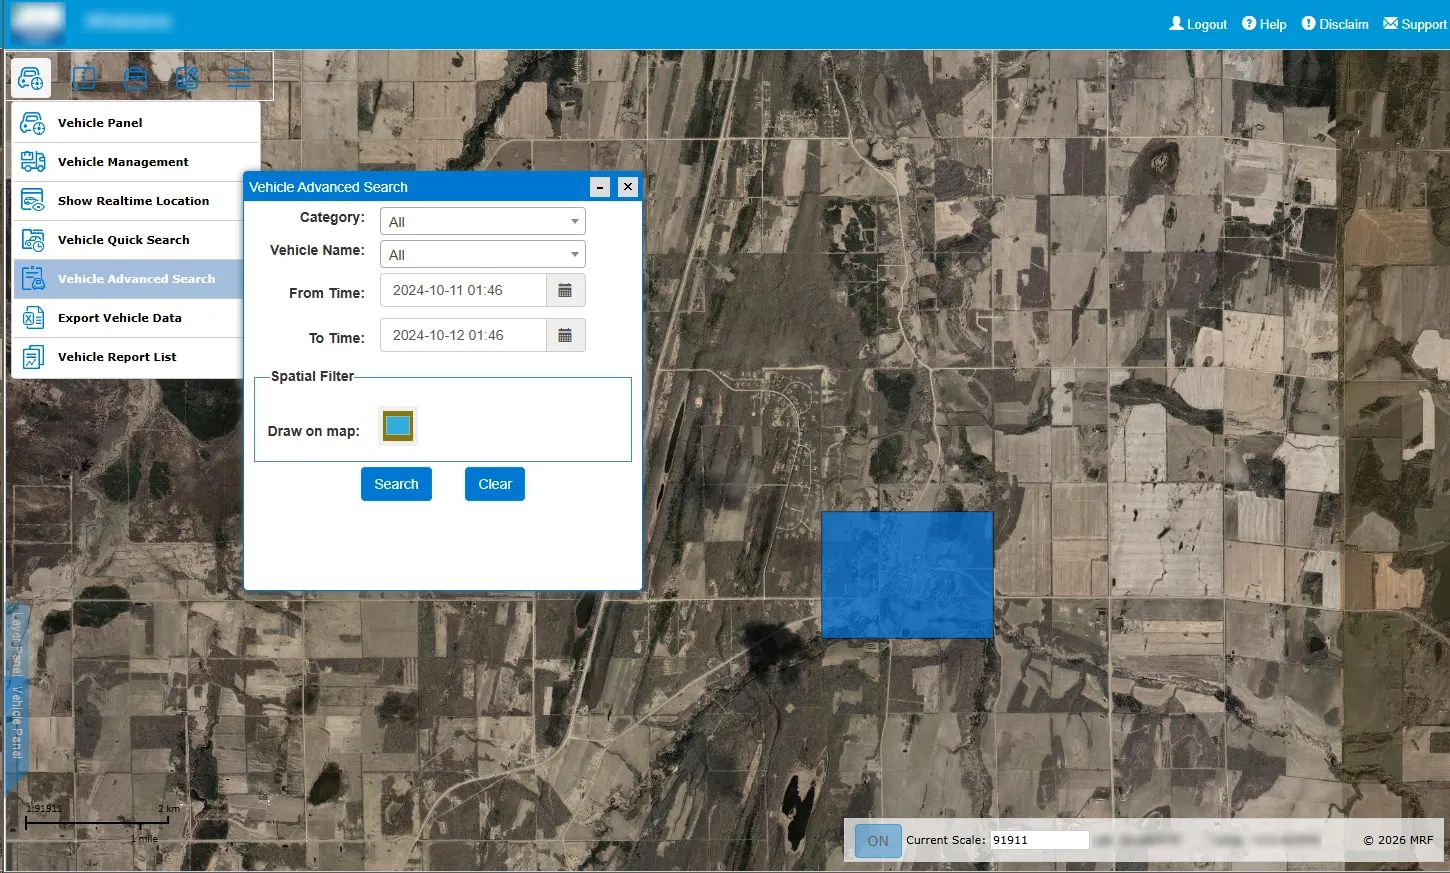Choose Vehicle Panel from the menu
Image resolution: width=1450 pixels, height=873 pixels.
point(136,123)
